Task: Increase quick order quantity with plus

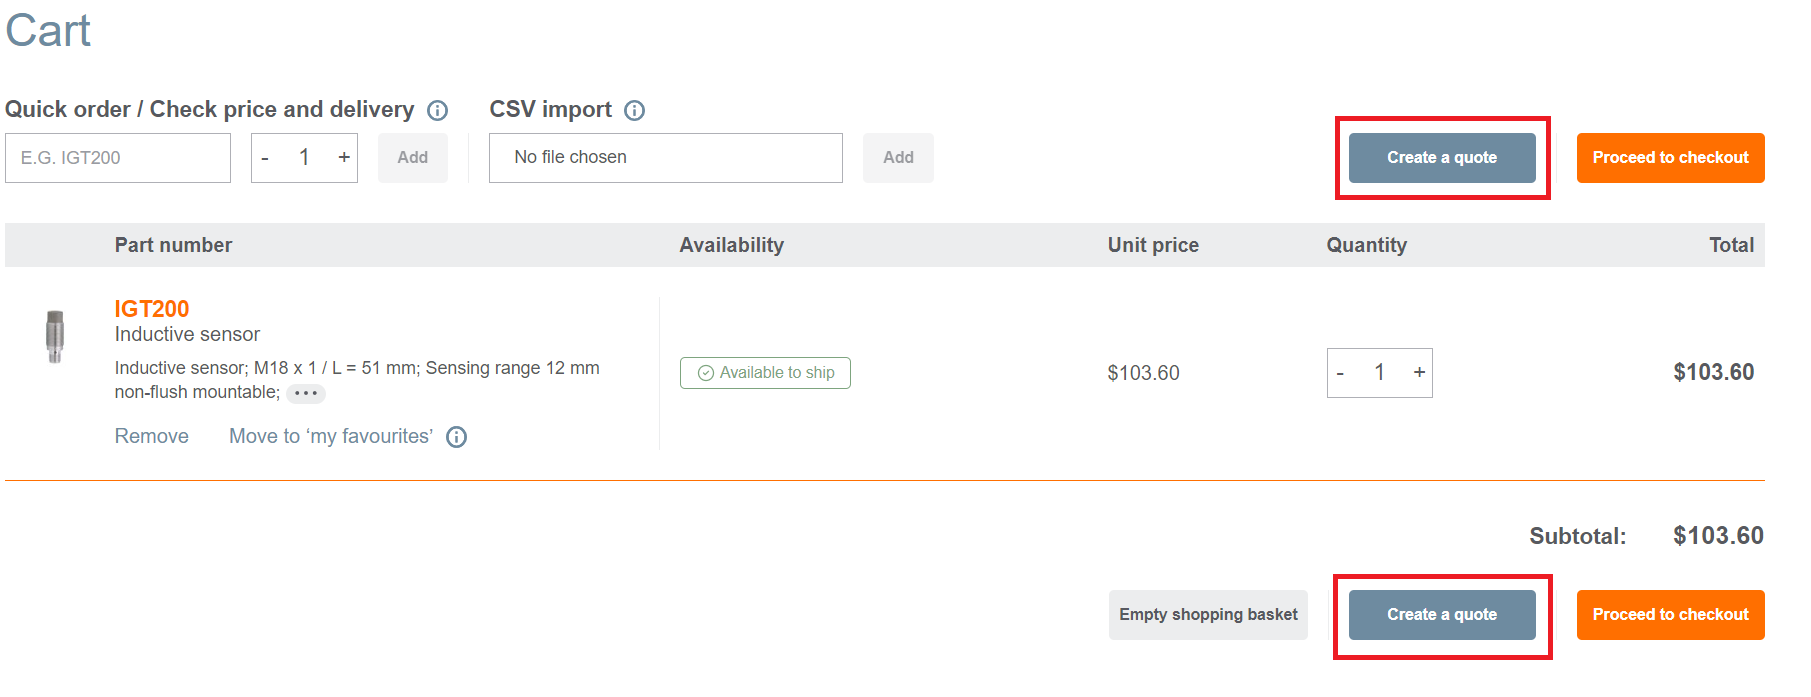Action: (344, 158)
